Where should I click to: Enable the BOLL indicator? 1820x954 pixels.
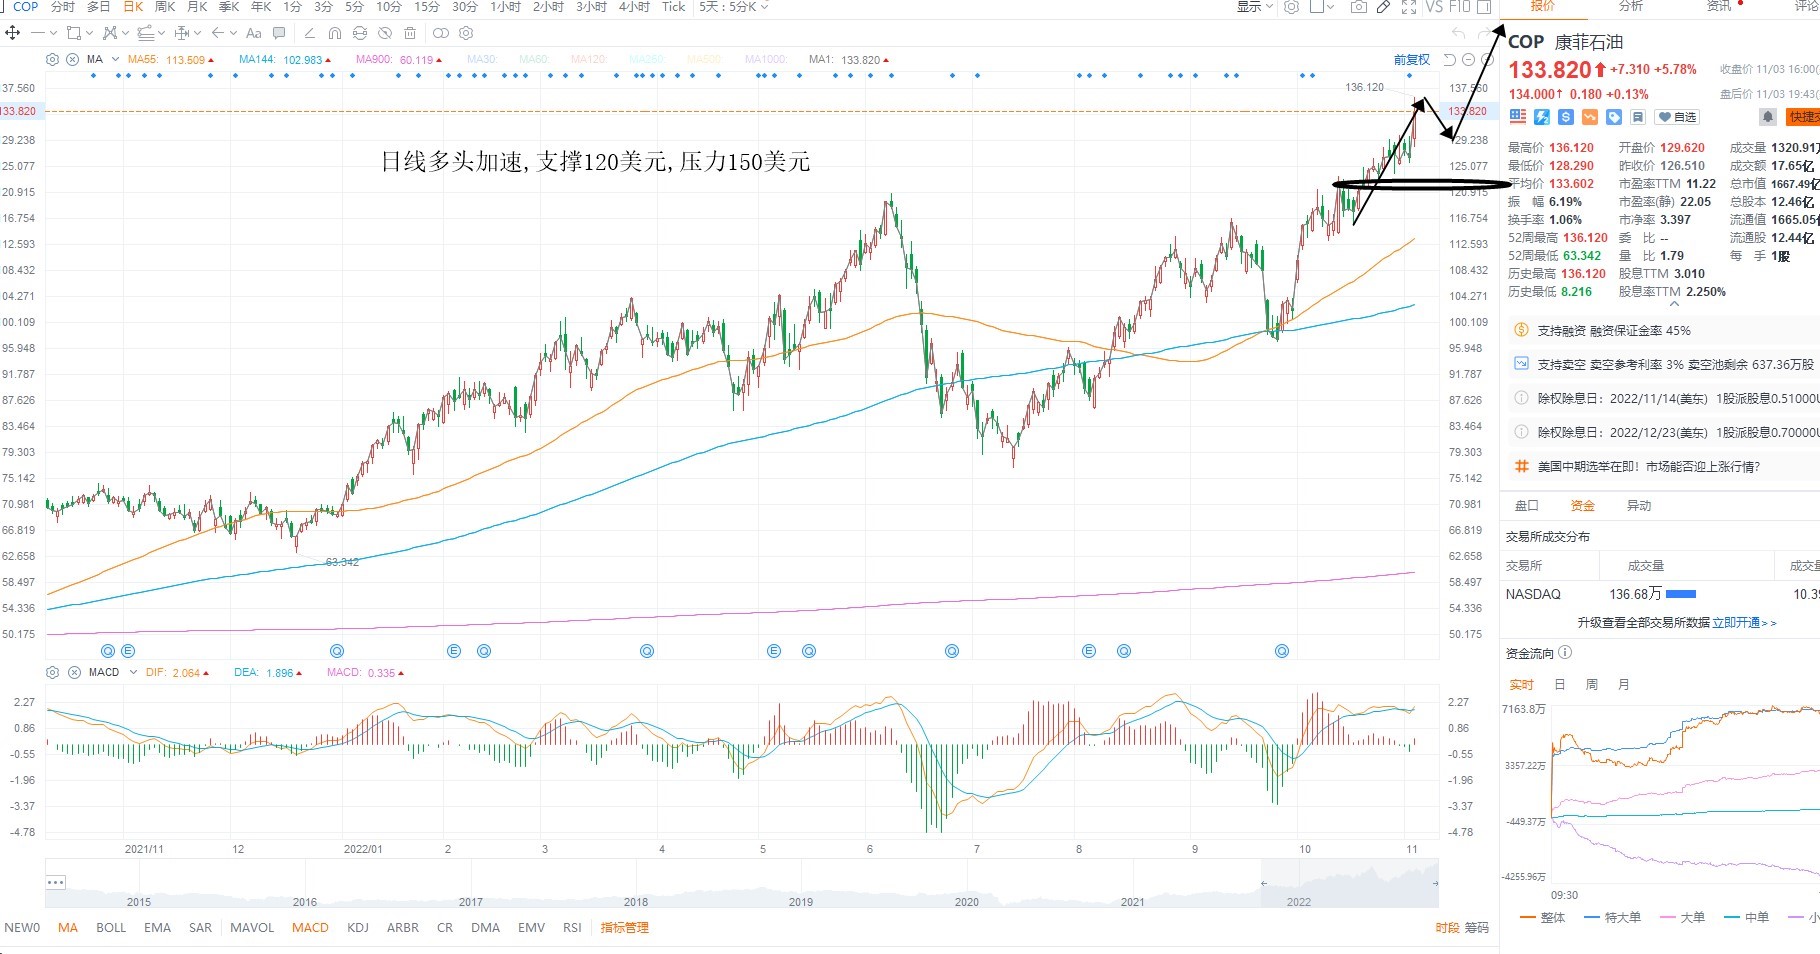coord(111,927)
